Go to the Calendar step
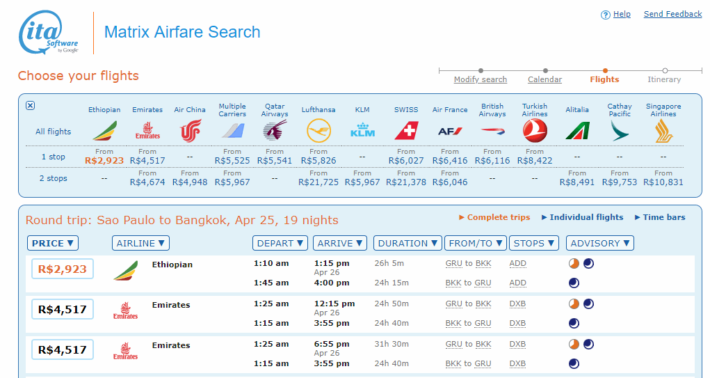Screen dimensions: 710x378 tap(545, 79)
